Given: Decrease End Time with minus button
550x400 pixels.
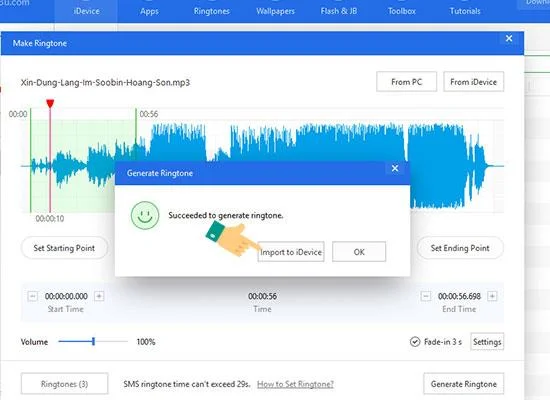Looking at the screenshot, I should [x=425, y=296].
